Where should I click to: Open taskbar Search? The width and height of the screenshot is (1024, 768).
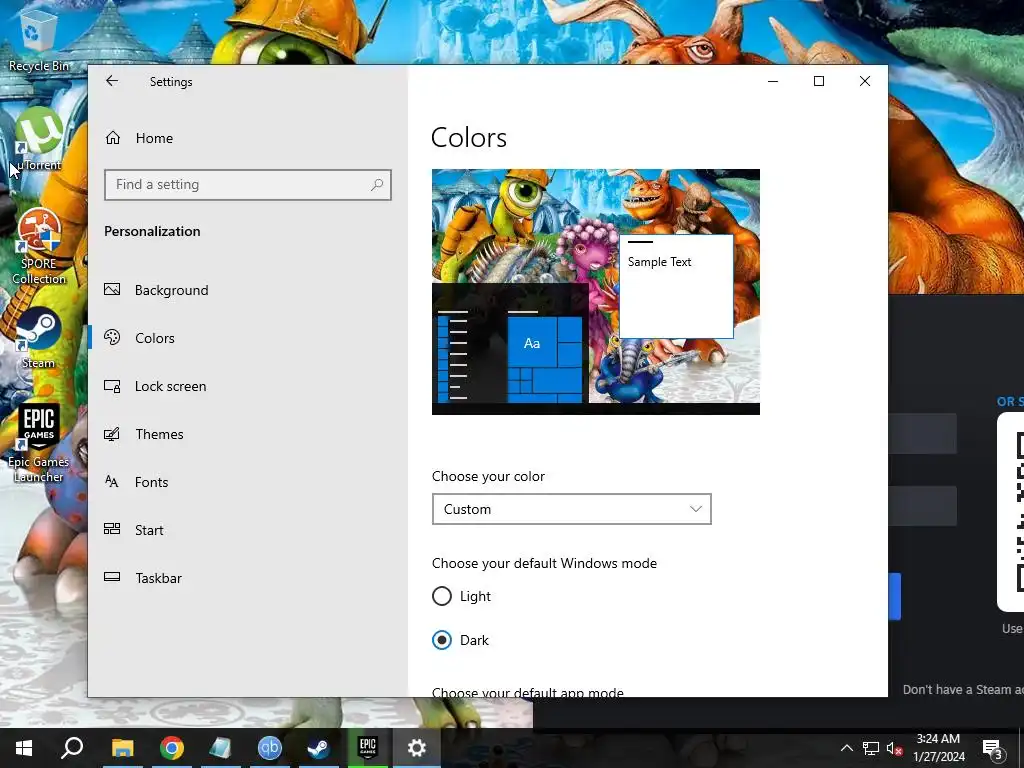coord(72,748)
